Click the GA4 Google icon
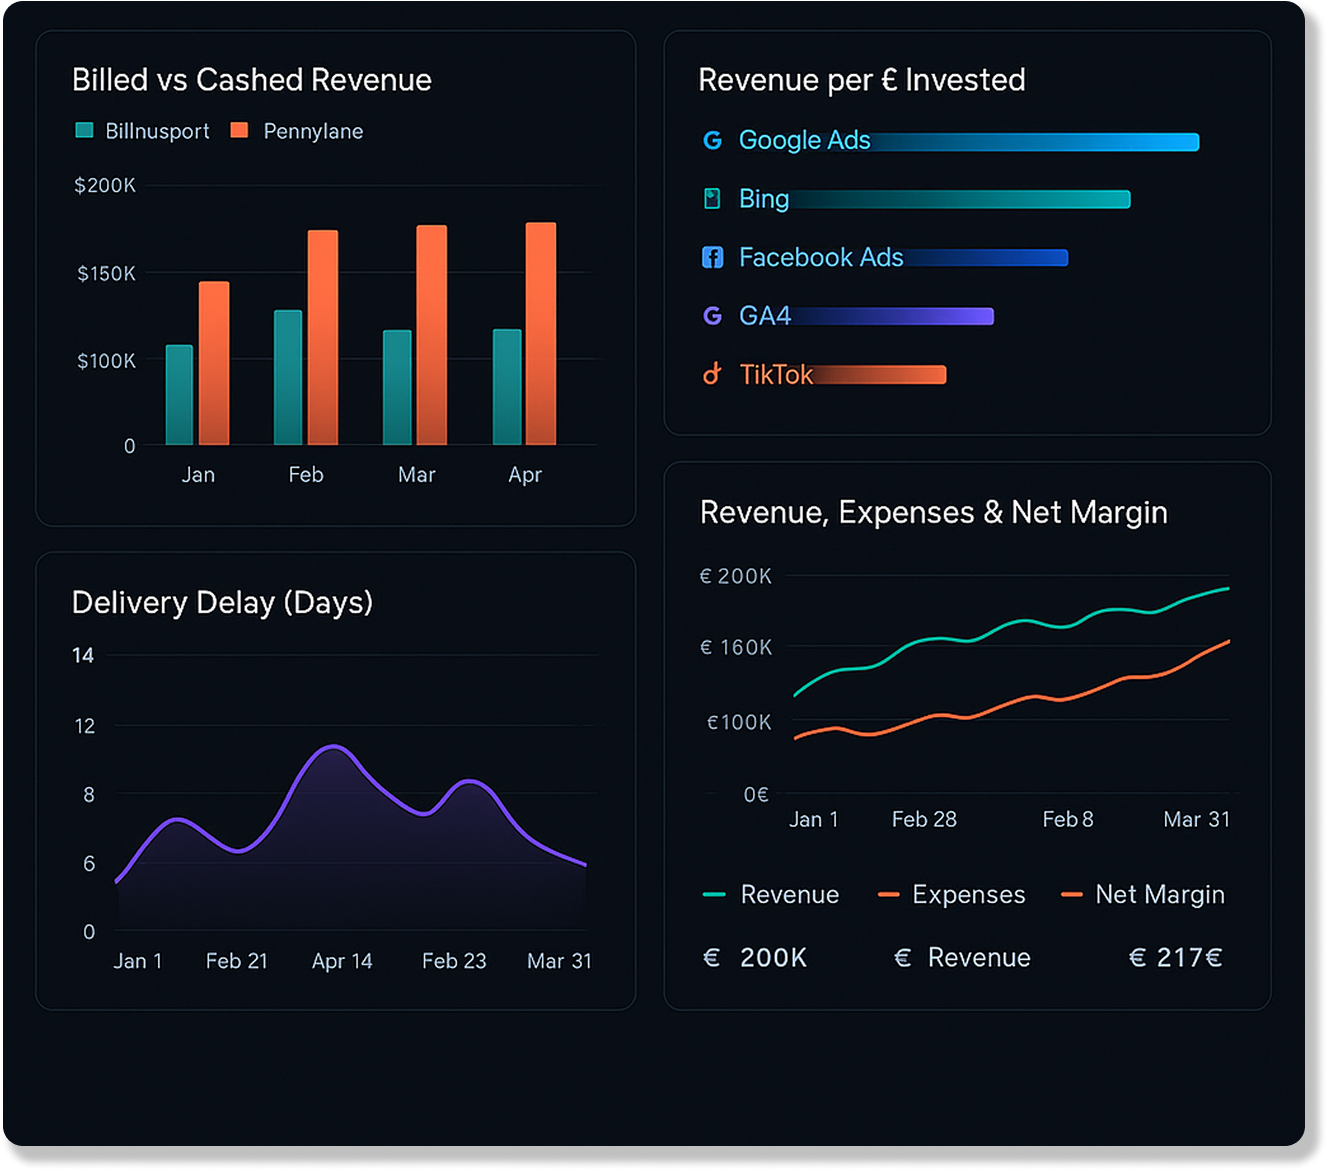This screenshot has height=1171, width=1328. [x=712, y=316]
